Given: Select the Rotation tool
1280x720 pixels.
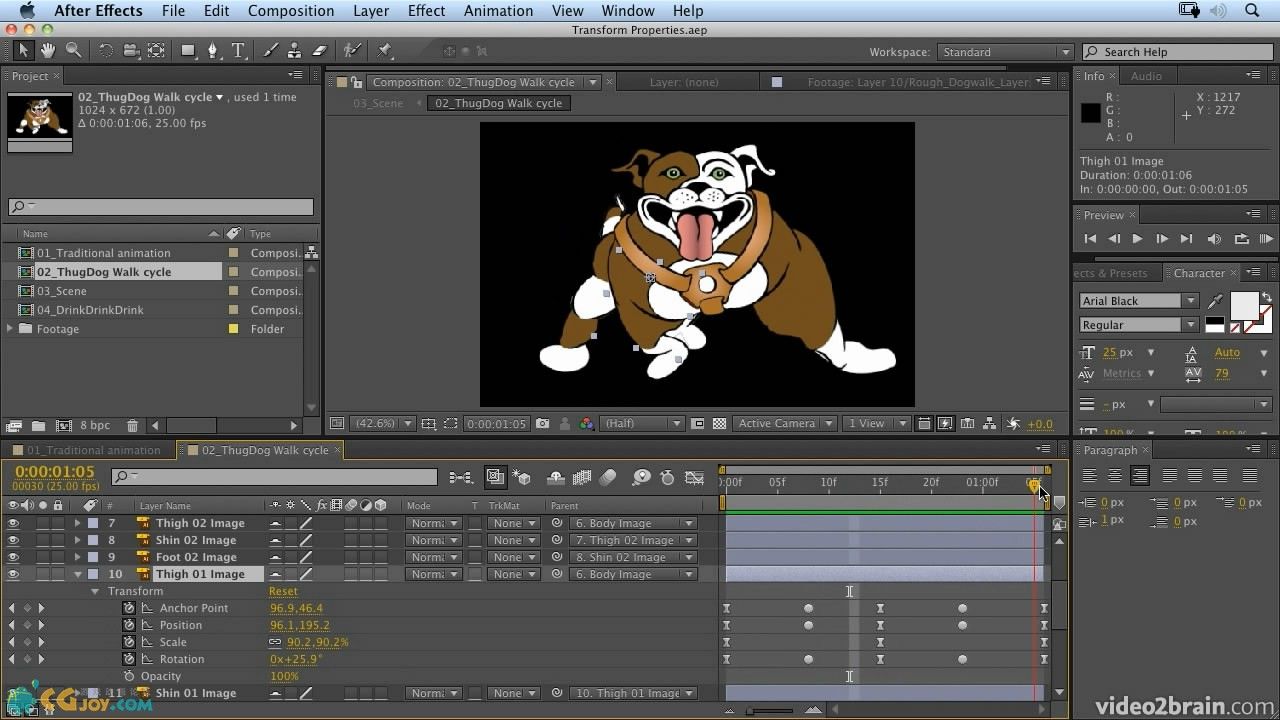Looking at the screenshot, I should [106, 51].
